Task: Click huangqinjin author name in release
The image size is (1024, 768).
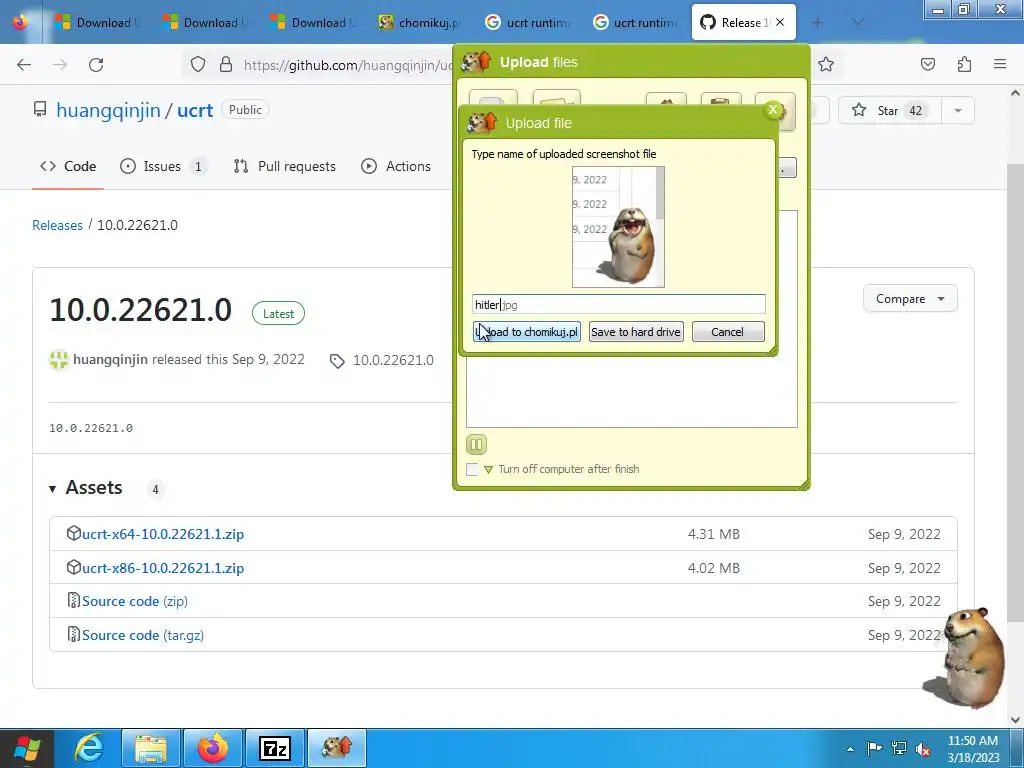Action: 110,359
